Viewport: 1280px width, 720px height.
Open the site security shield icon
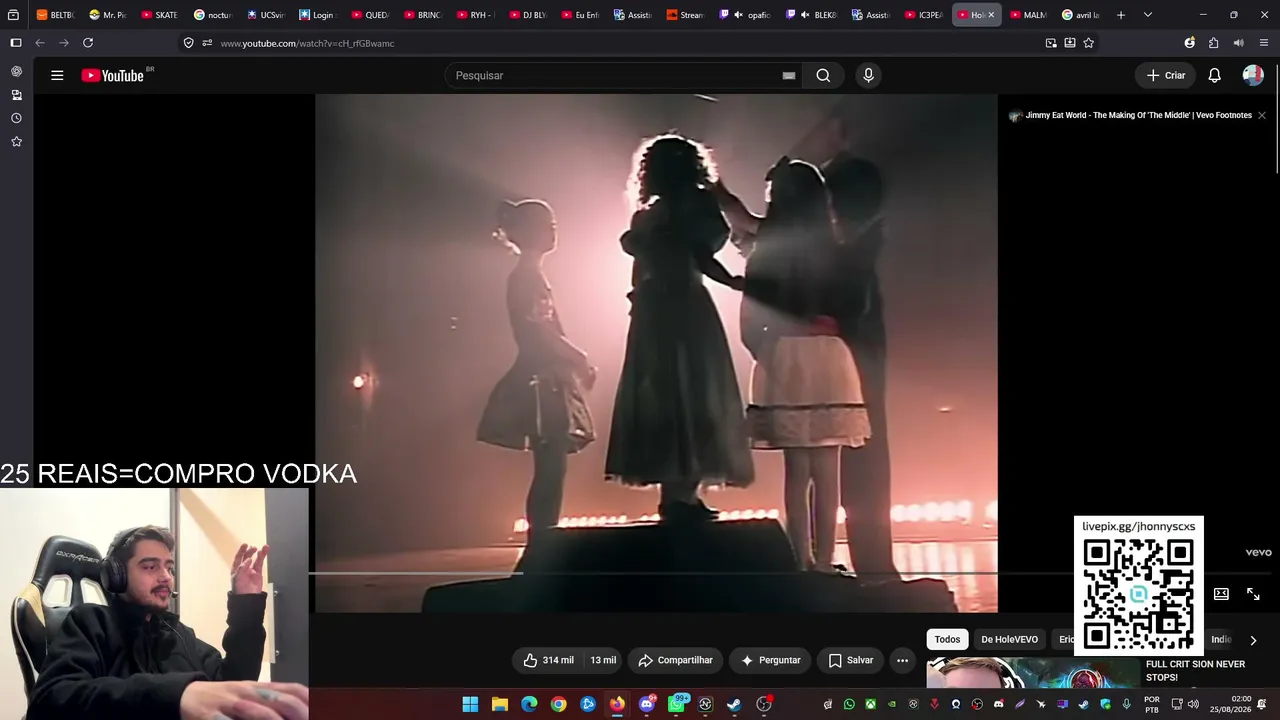(188, 43)
